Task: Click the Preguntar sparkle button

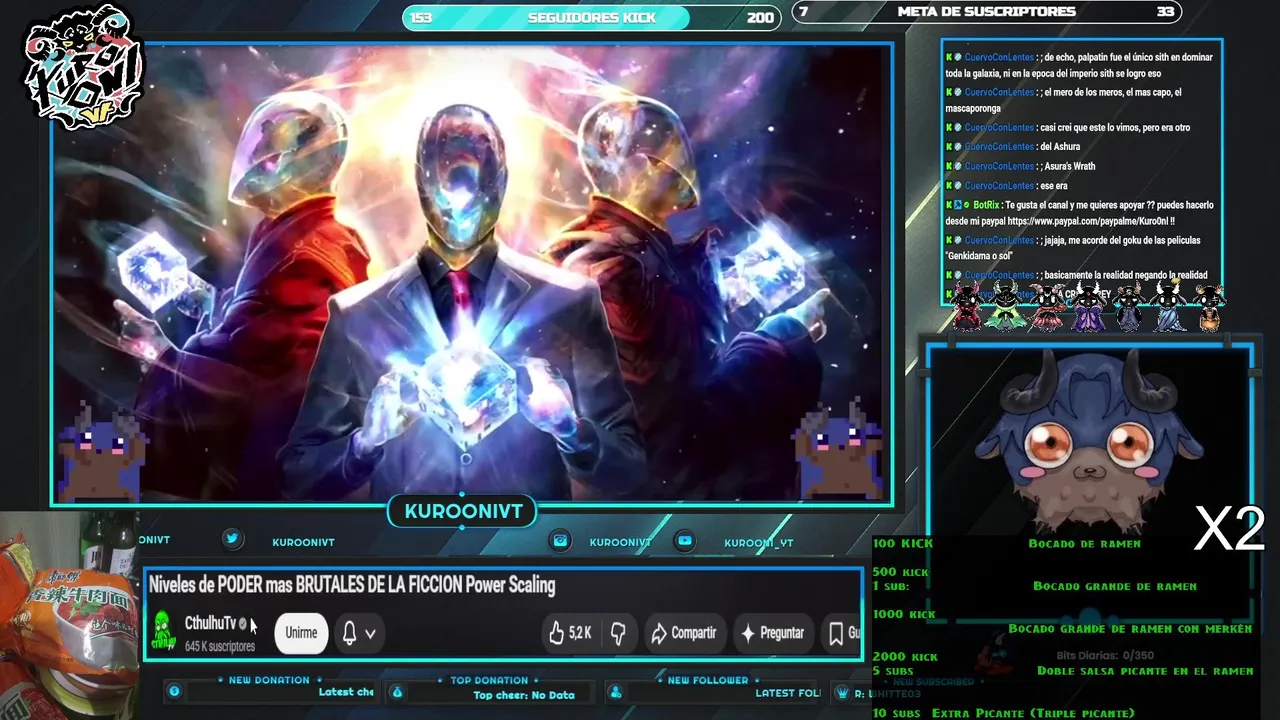Action: pos(771,633)
